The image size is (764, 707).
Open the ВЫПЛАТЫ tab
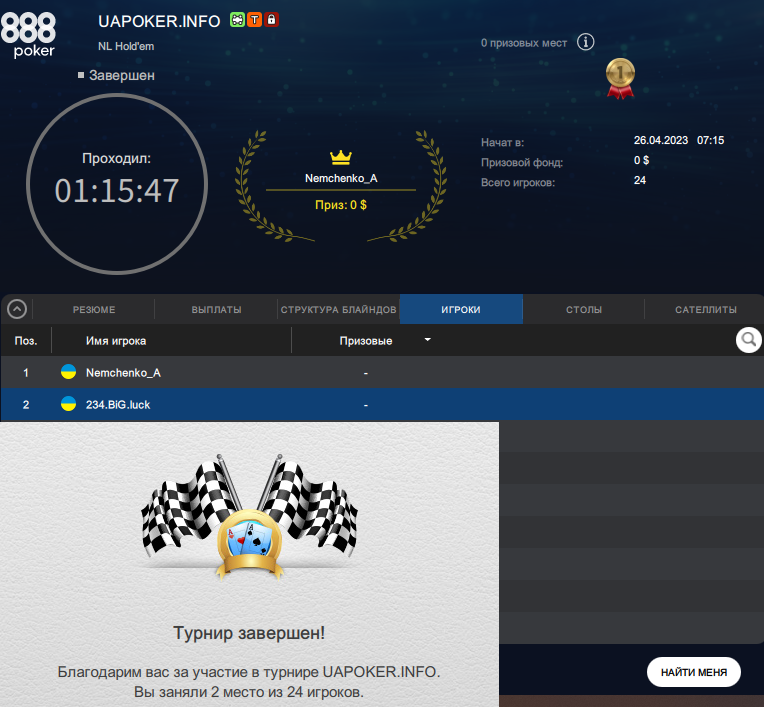(x=216, y=309)
